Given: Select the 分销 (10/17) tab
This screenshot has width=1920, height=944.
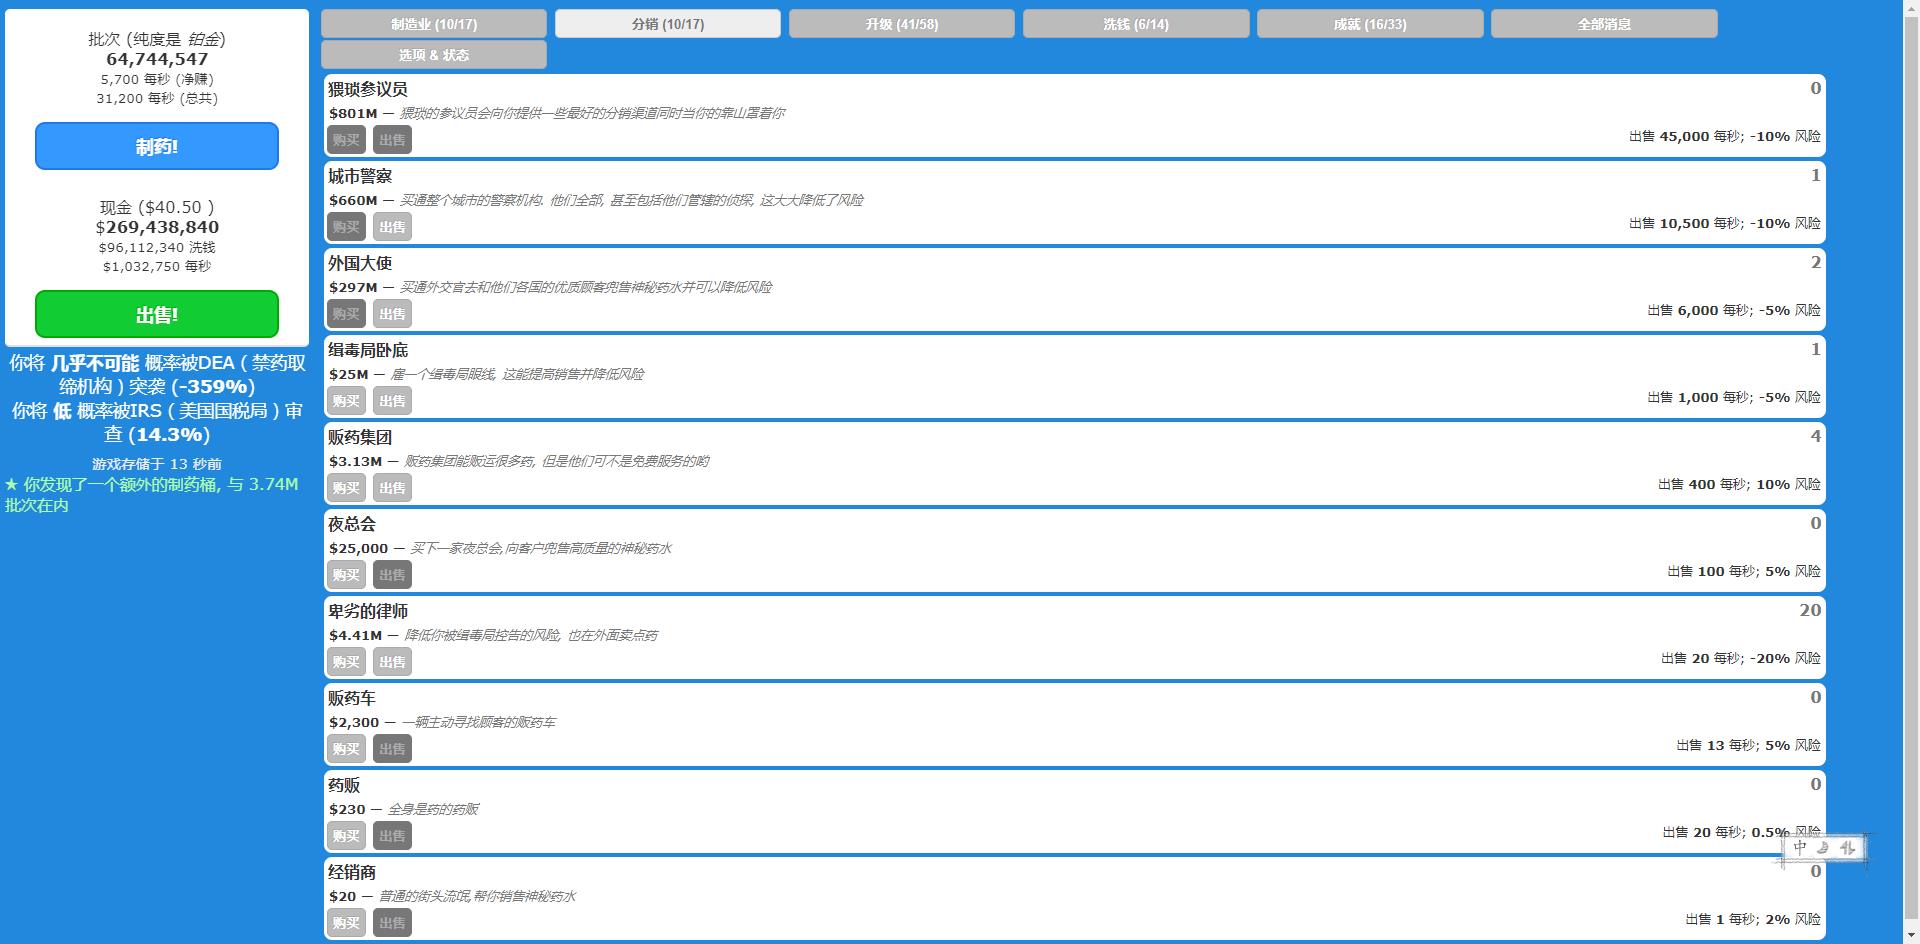Looking at the screenshot, I should click(667, 24).
